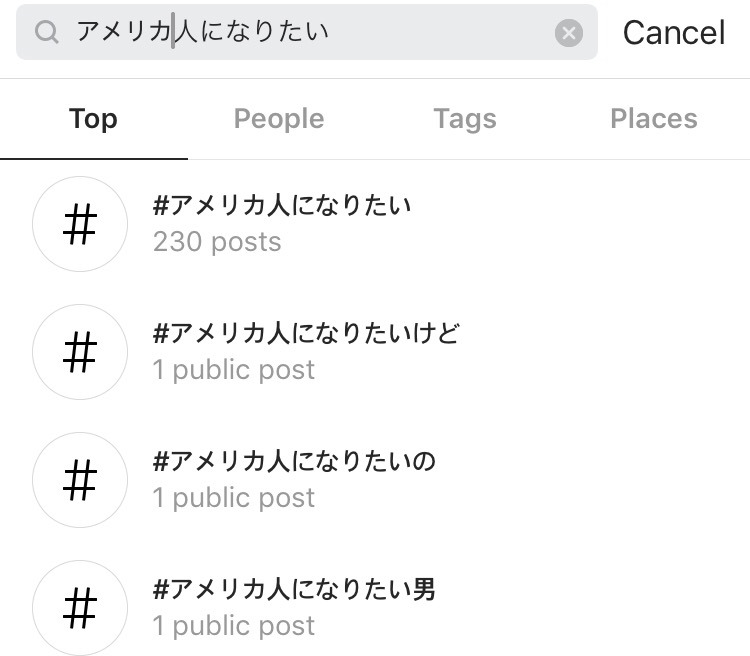
Task: Select the 230 posts count text
Action: pyautogui.click(x=217, y=242)
